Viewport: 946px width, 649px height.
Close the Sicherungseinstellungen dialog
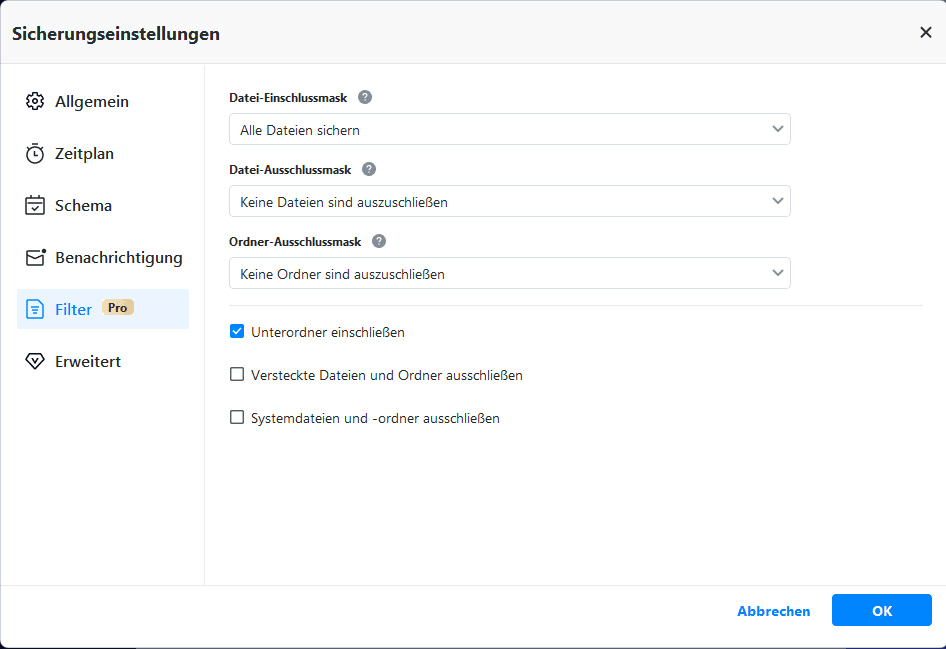(925, 33)
